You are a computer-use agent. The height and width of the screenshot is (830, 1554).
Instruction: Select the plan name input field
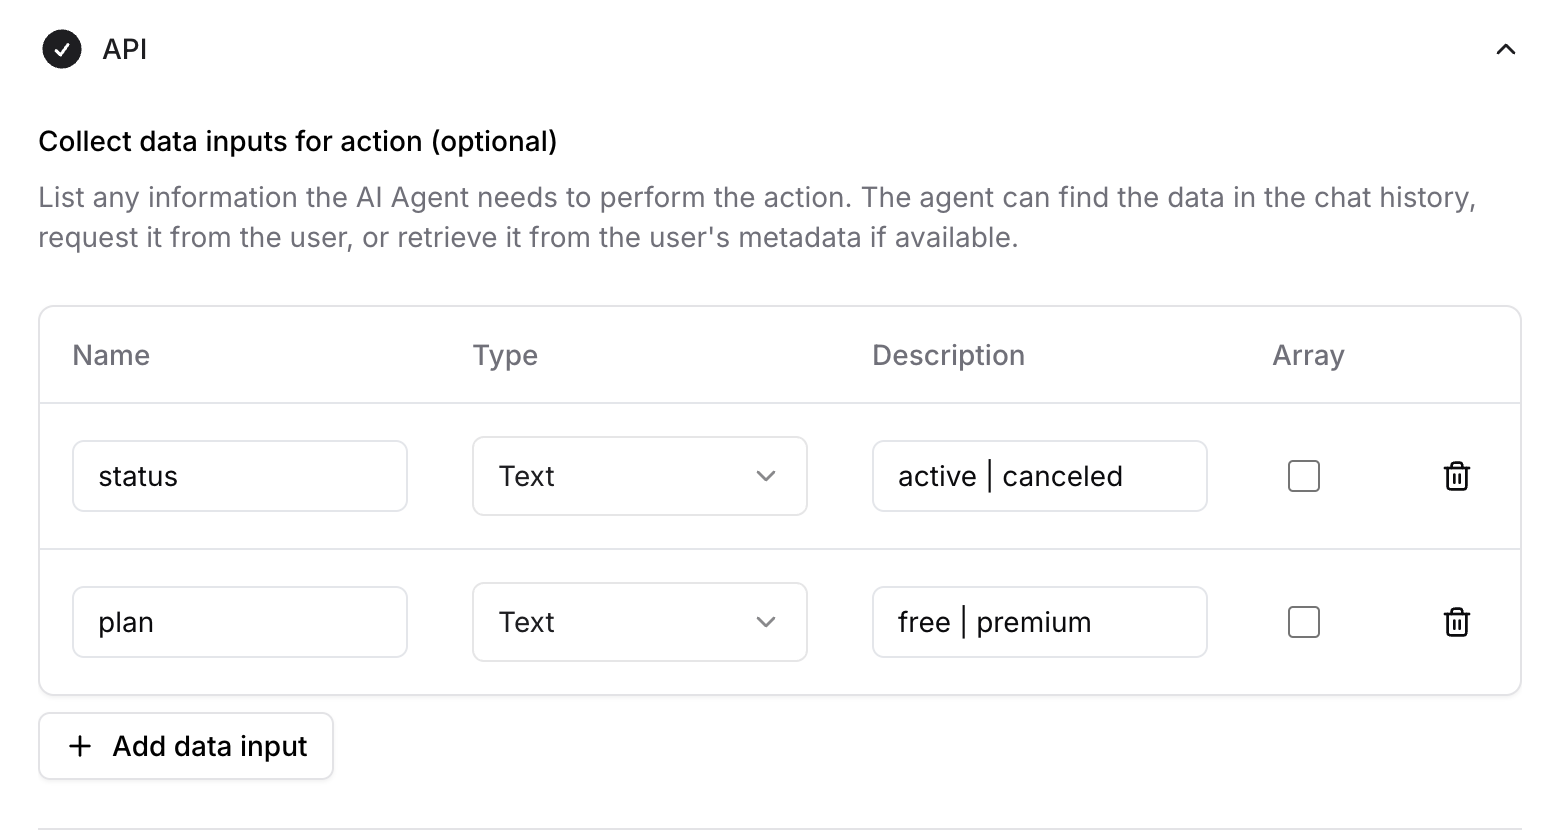(x=239, y=622)
